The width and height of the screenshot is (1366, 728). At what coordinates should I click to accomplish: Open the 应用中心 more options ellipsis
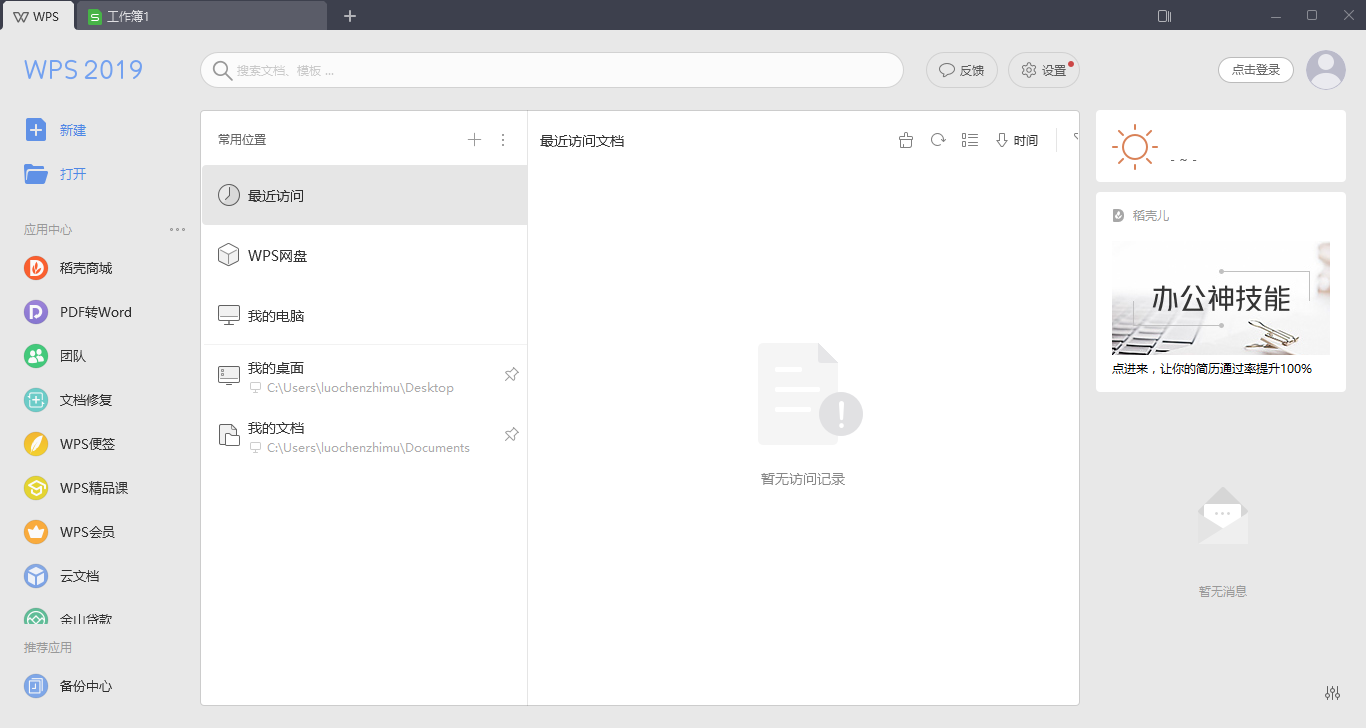(177, 229)
